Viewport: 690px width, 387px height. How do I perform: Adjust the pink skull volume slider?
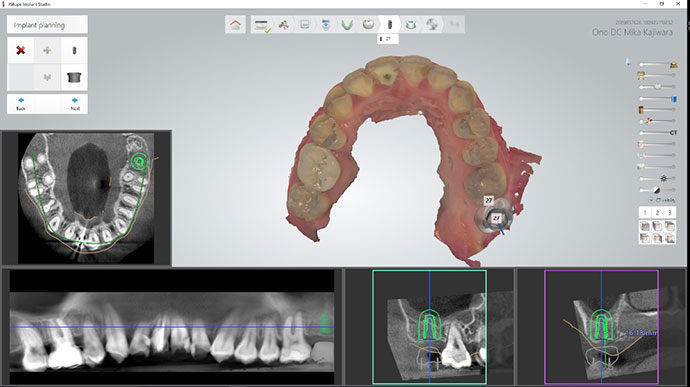(657, 144)
